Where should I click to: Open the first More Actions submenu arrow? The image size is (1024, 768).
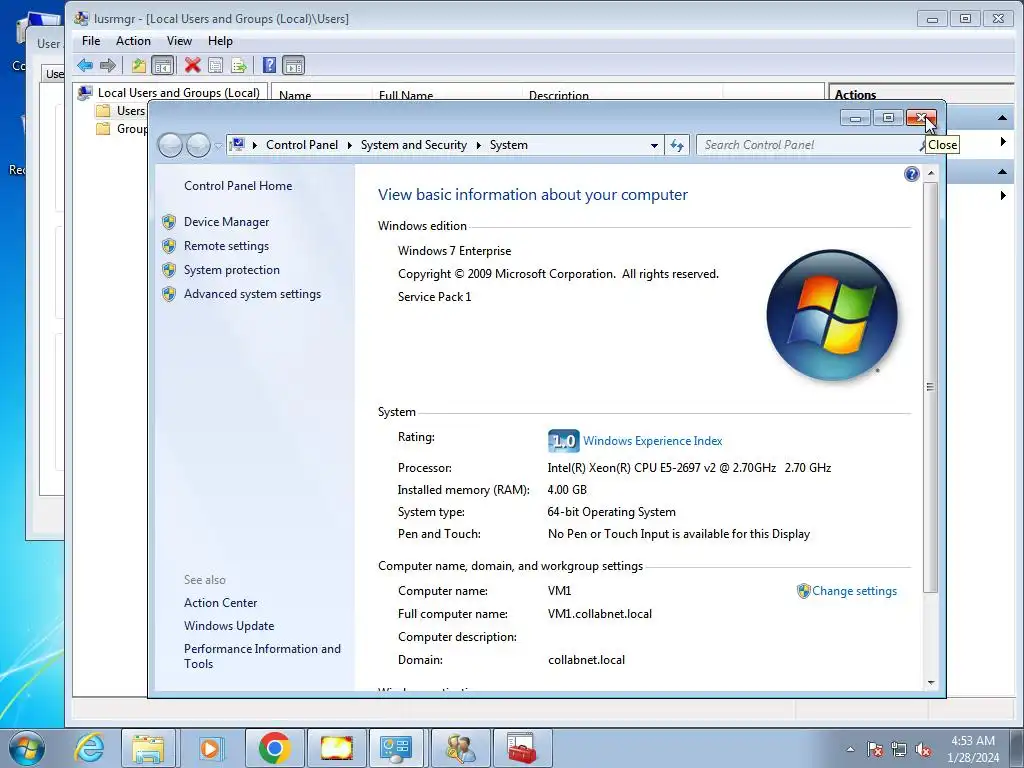1003,142
